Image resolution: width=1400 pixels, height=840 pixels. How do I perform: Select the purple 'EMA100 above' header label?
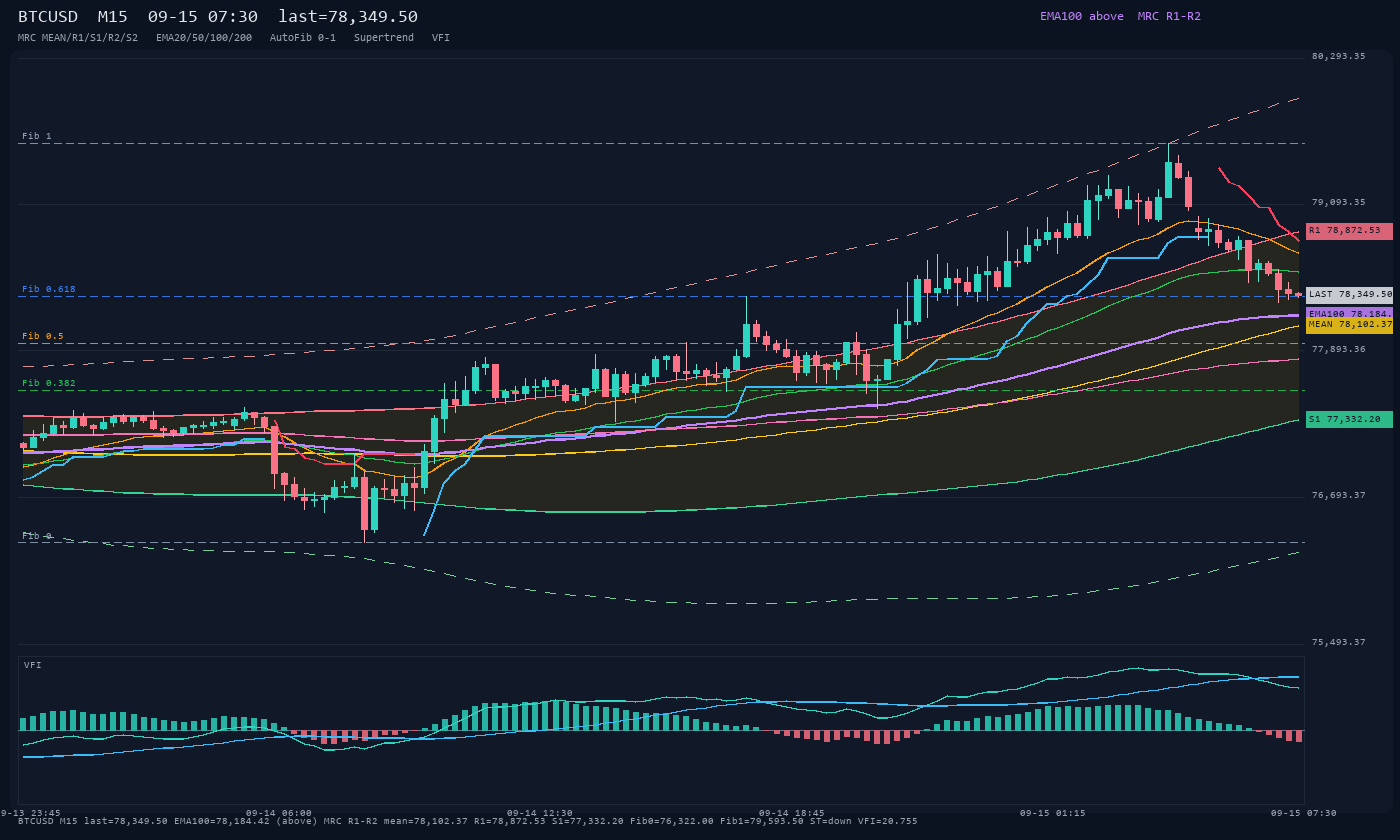point(1082,16)
